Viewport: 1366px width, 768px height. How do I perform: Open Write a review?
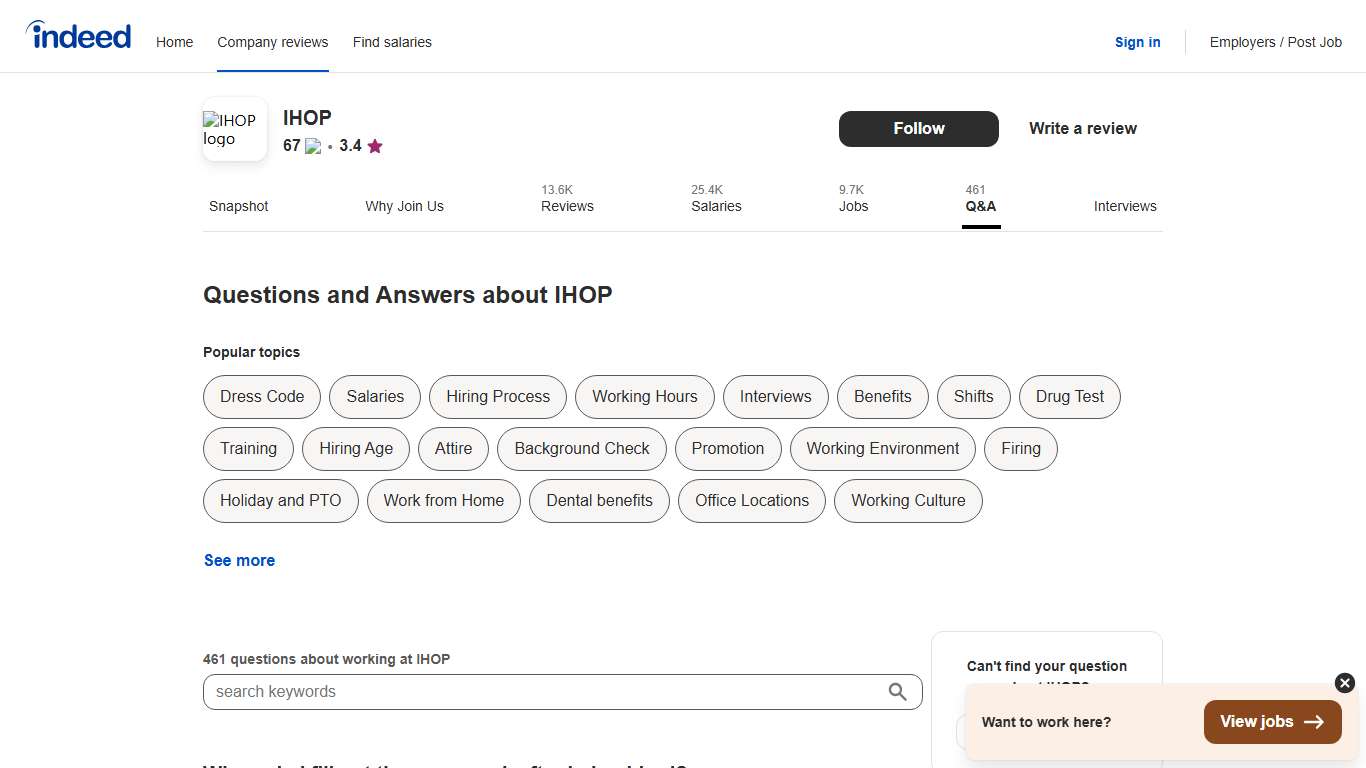coord(1082,128)
